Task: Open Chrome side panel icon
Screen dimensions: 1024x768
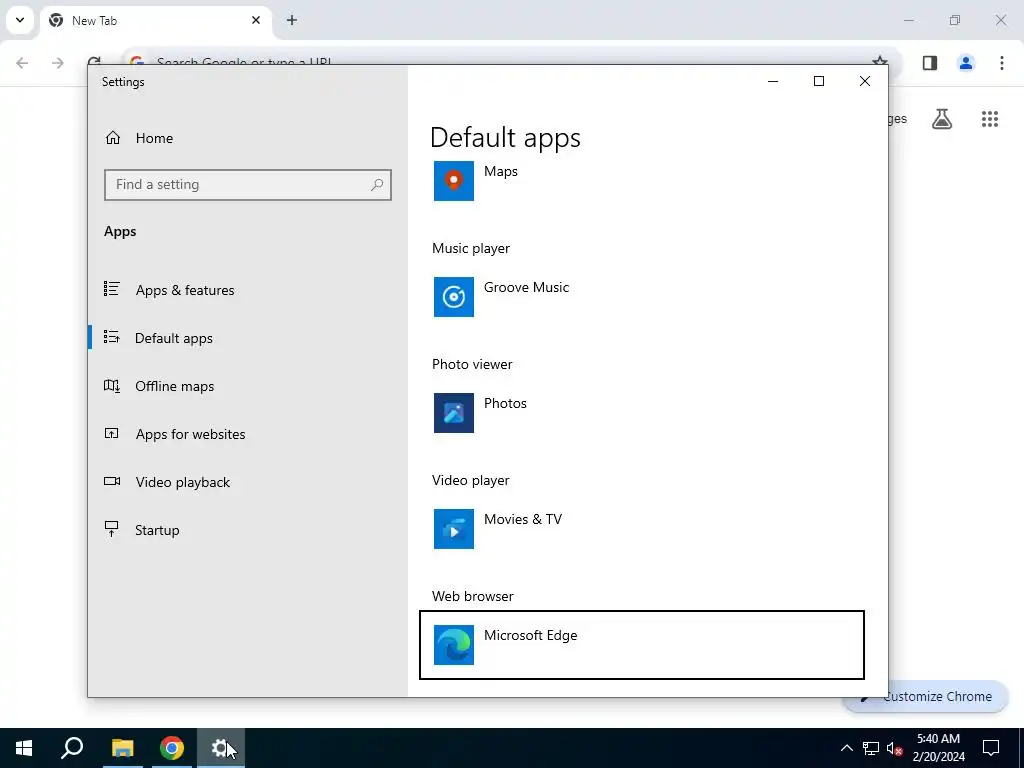Action: 930,63
